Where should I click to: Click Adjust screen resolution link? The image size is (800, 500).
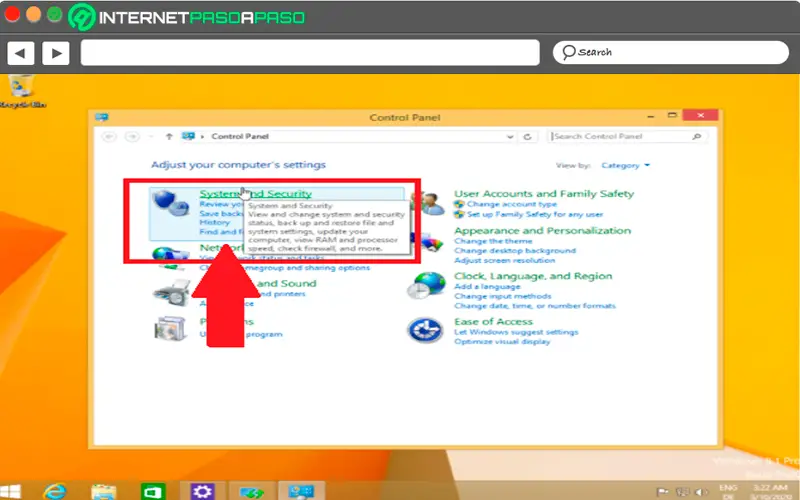point(505,260)
